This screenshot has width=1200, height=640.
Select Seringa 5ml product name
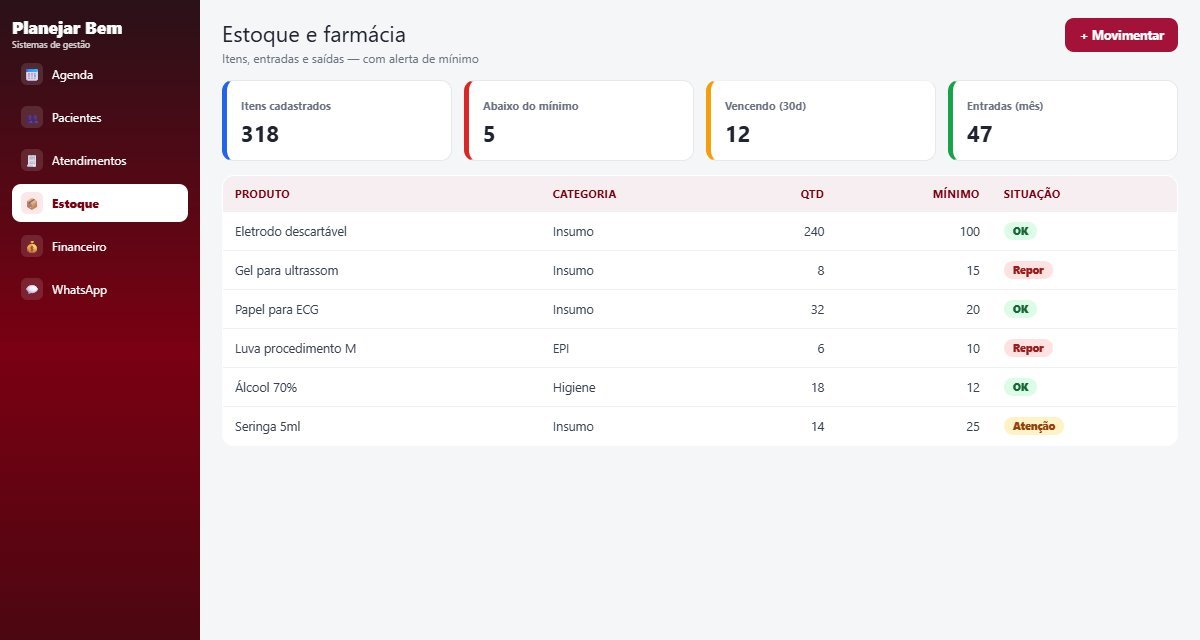[x=267, y=427]
